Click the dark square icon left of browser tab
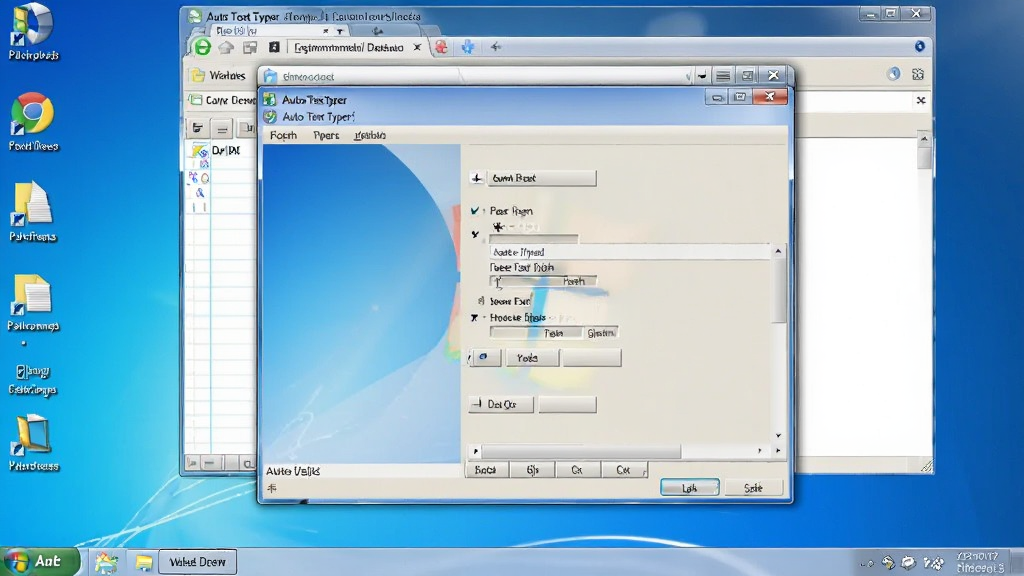 [274, 47]
